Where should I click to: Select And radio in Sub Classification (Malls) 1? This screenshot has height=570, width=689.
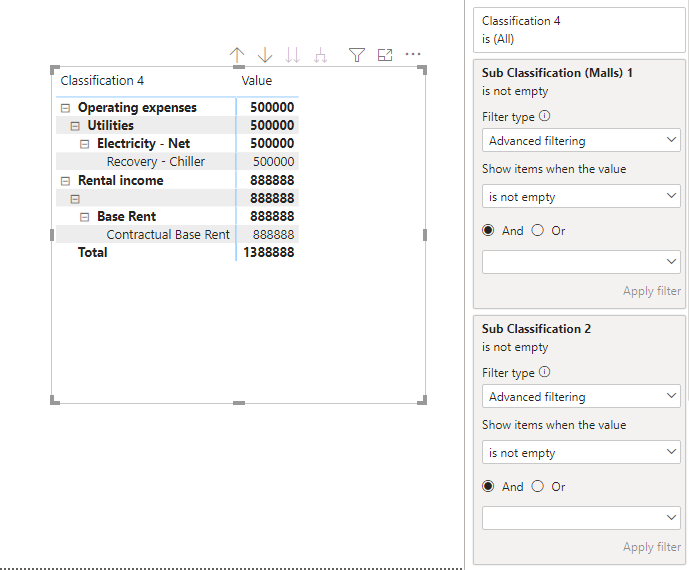pyautogui.click(x=488, y=230)
